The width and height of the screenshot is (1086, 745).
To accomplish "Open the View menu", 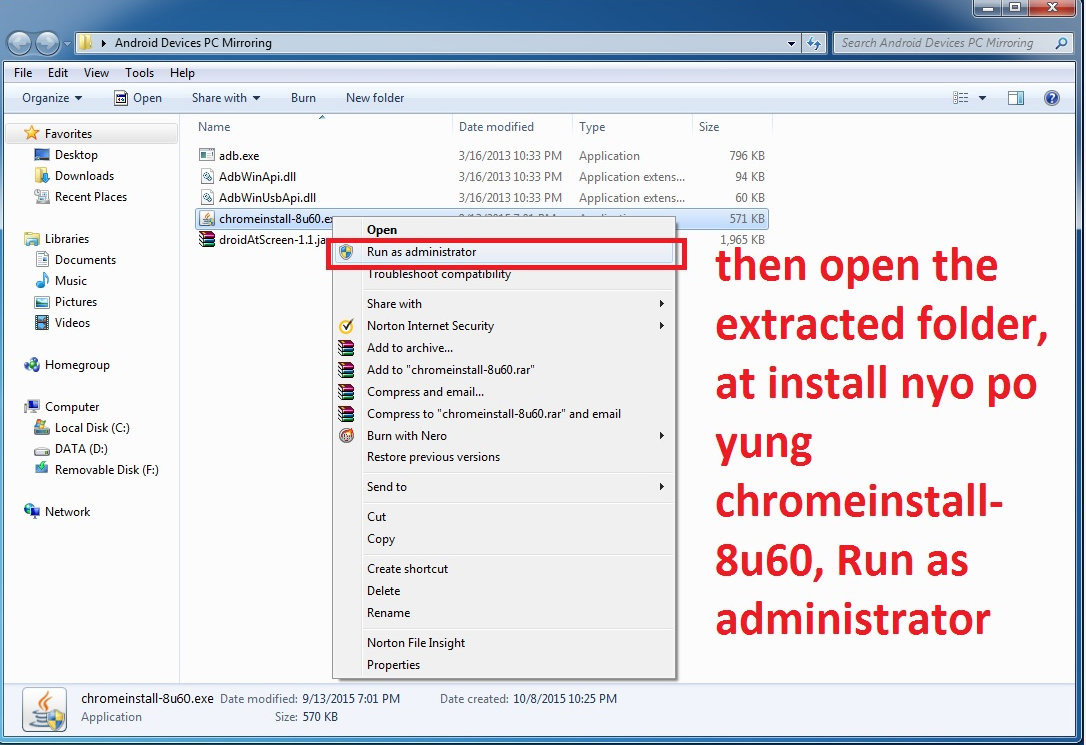I will coord(96,73).
